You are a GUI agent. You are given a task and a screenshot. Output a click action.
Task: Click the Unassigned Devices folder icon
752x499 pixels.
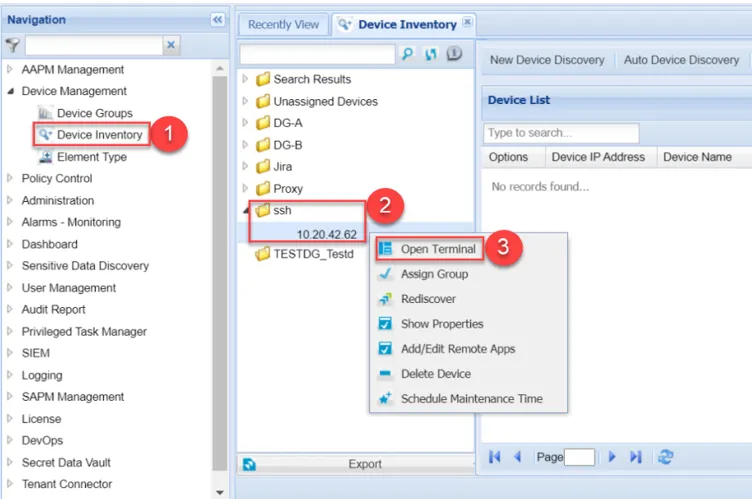point(262,101)
